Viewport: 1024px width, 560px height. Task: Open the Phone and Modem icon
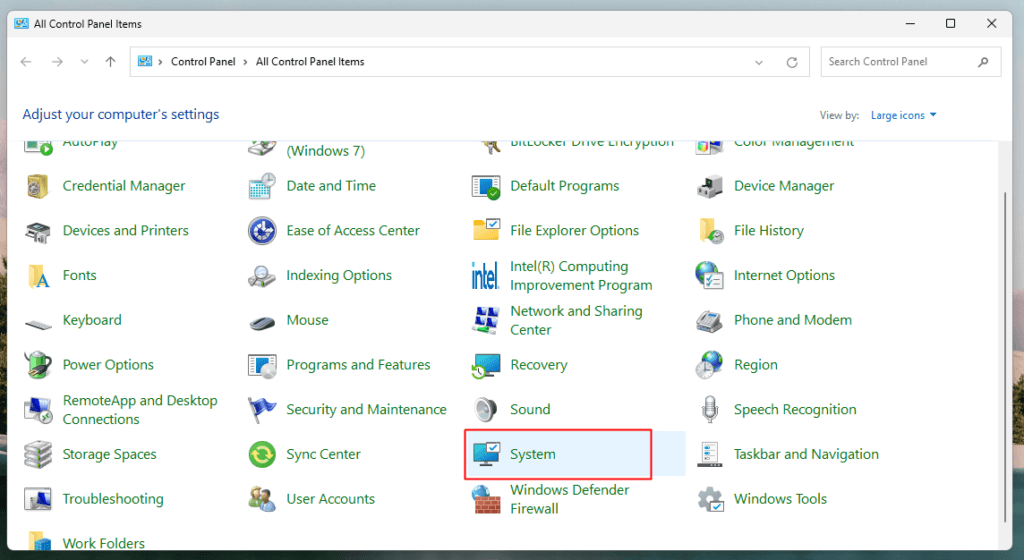point(709,320)
